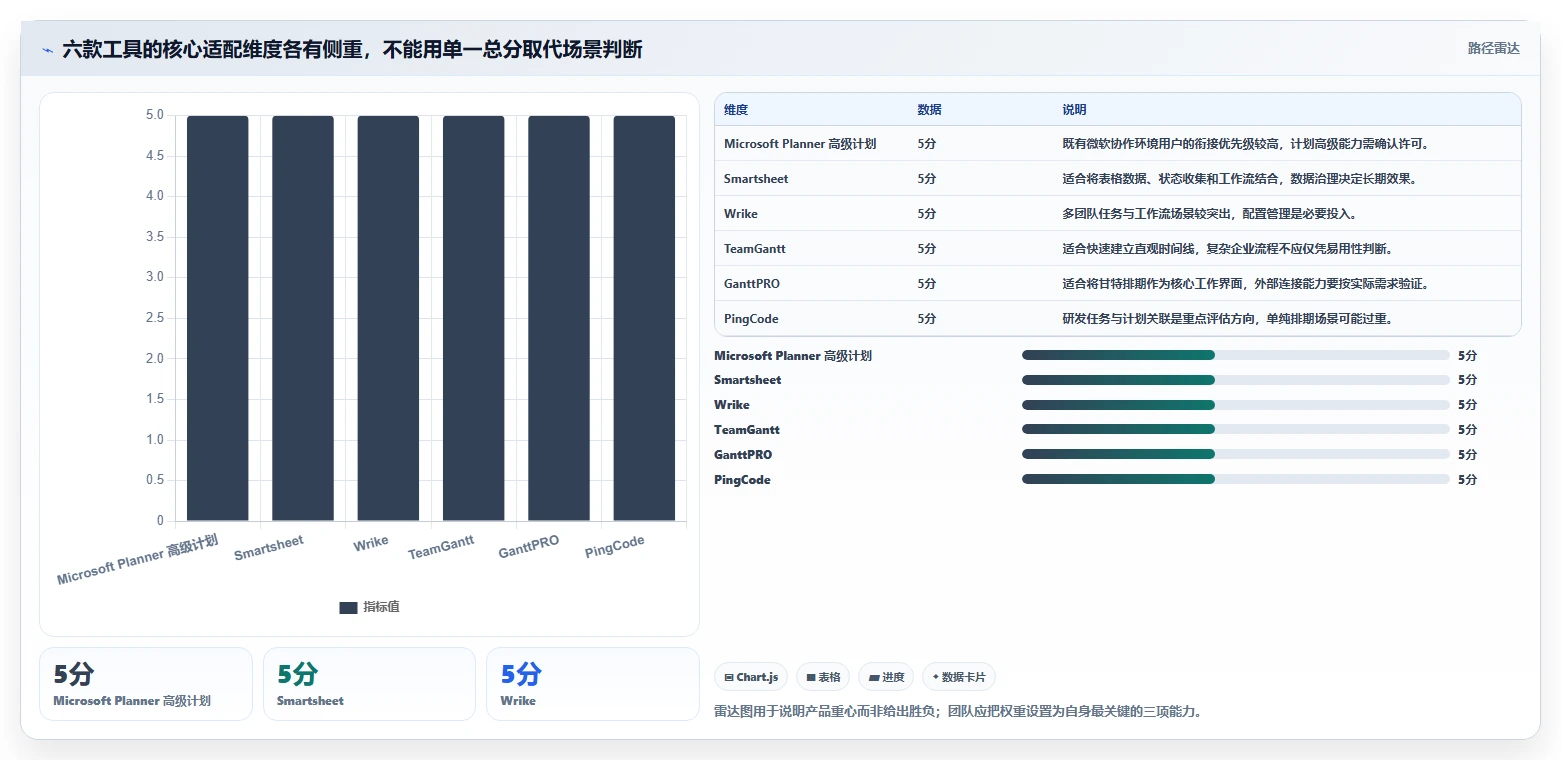Click the Smartsheet 5分 card

tap(369, 684)
